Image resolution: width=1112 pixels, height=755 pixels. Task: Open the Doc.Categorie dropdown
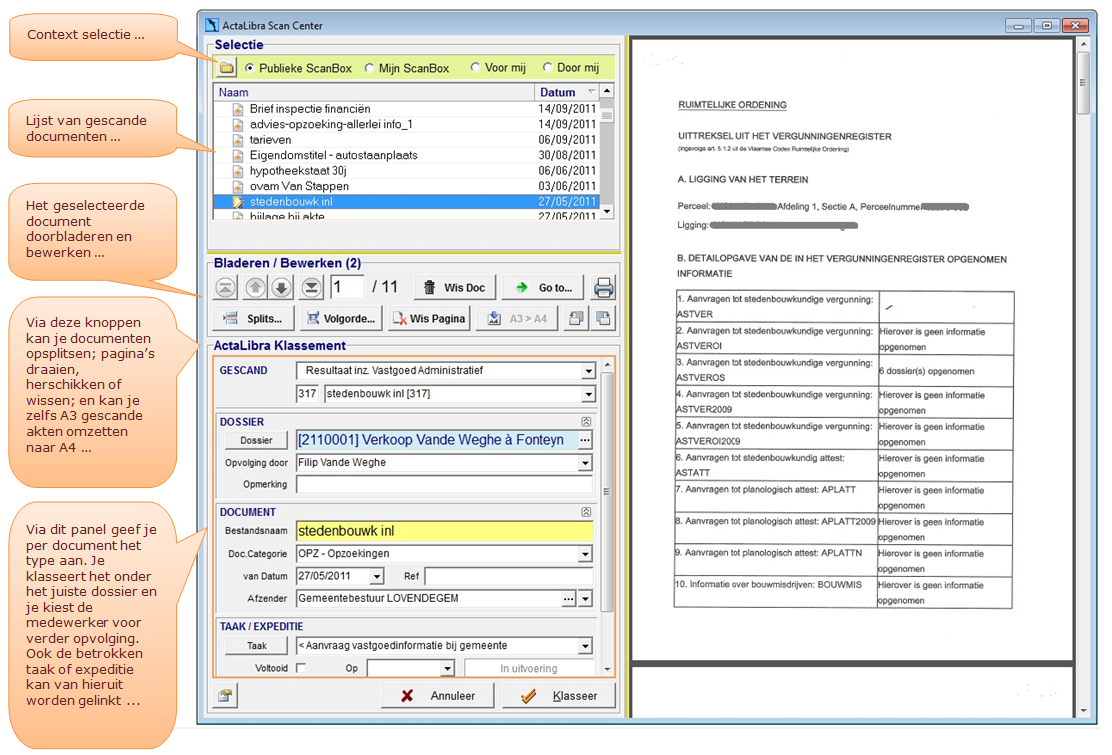585,554
